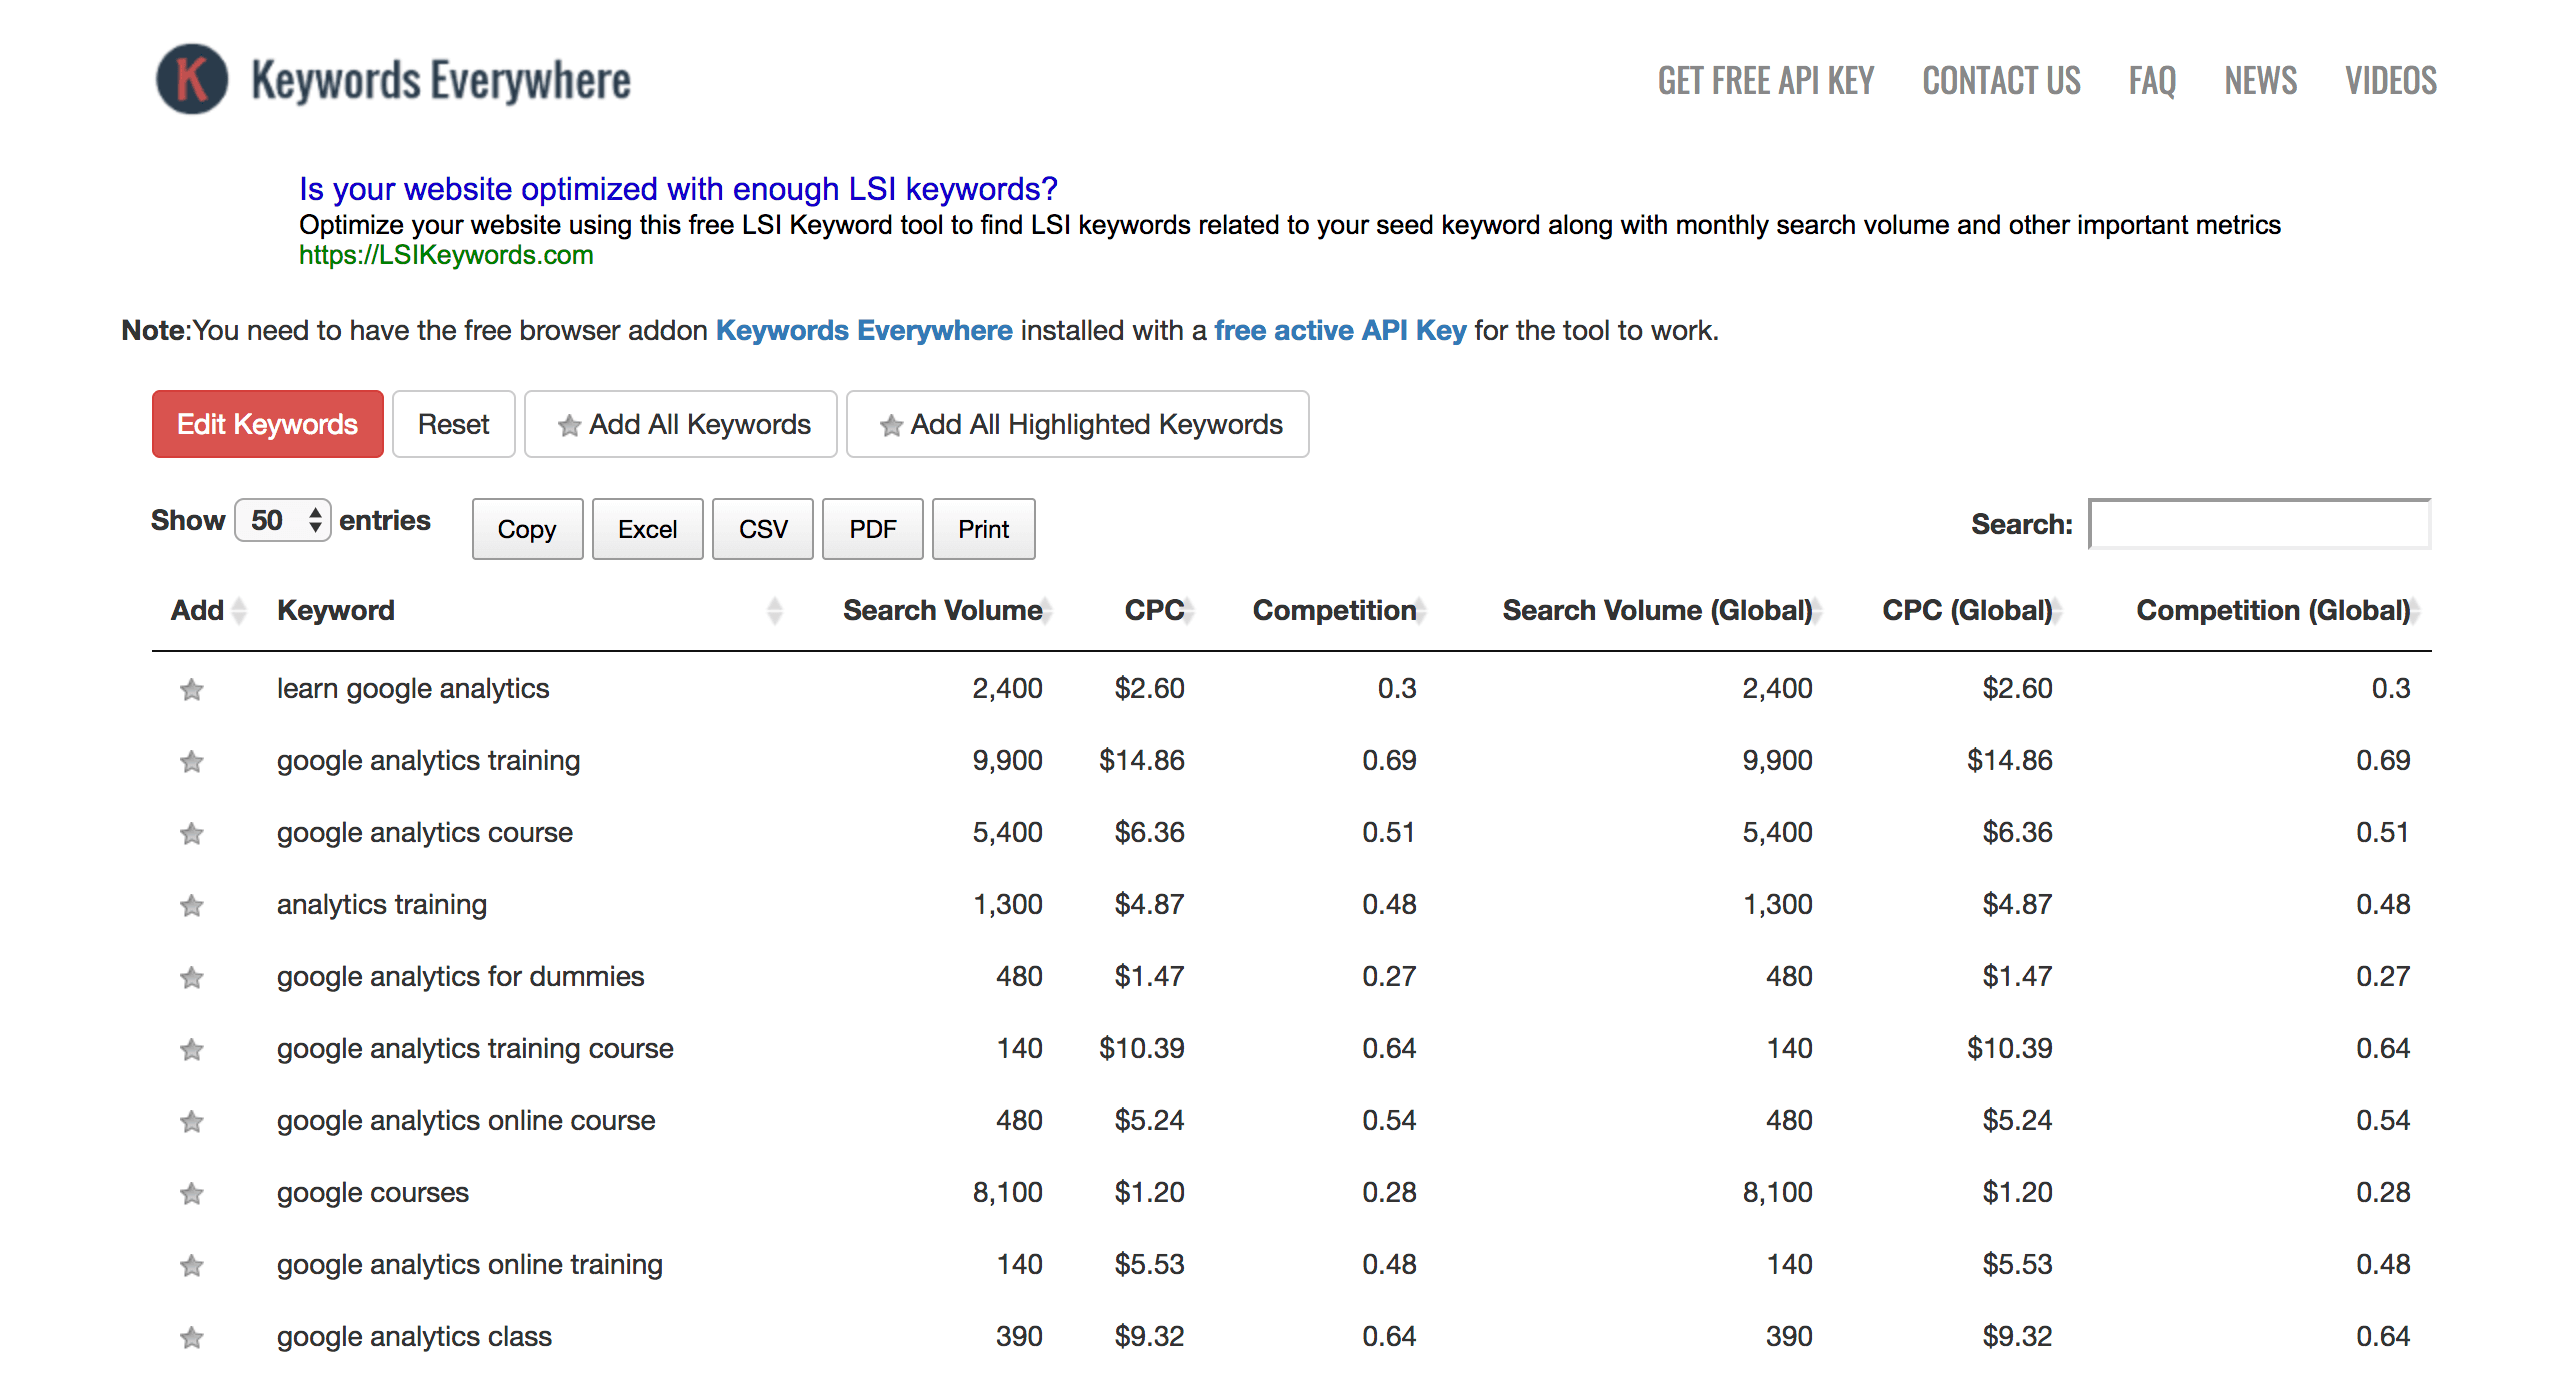Click the 'google analytics class' keyword text
Viewport: 2560px width, 1386px height.
414,1337
